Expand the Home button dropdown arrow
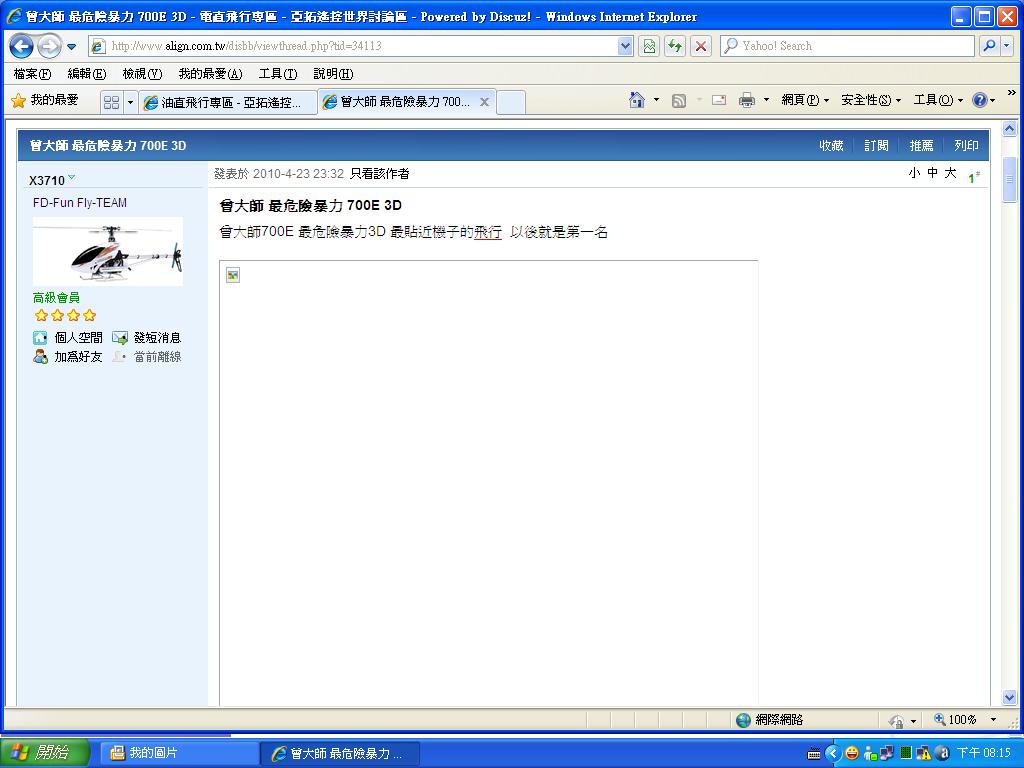This screenshot has height=768, width=1024. click(656, 100)
